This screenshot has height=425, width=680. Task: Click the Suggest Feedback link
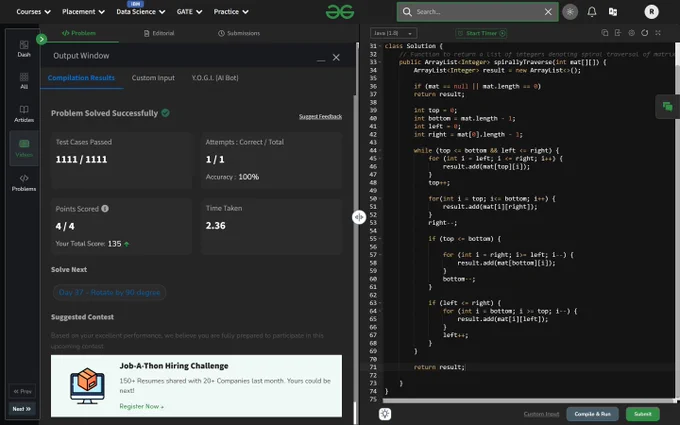click(320, 117)
